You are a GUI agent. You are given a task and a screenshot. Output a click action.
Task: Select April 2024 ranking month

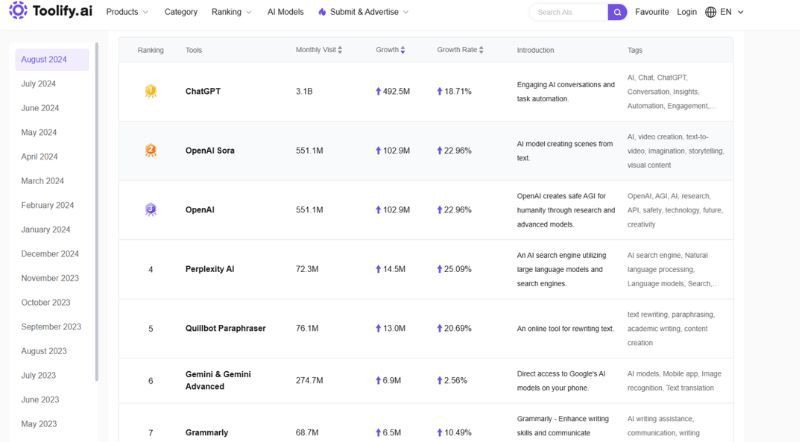[x=39, y=157]
